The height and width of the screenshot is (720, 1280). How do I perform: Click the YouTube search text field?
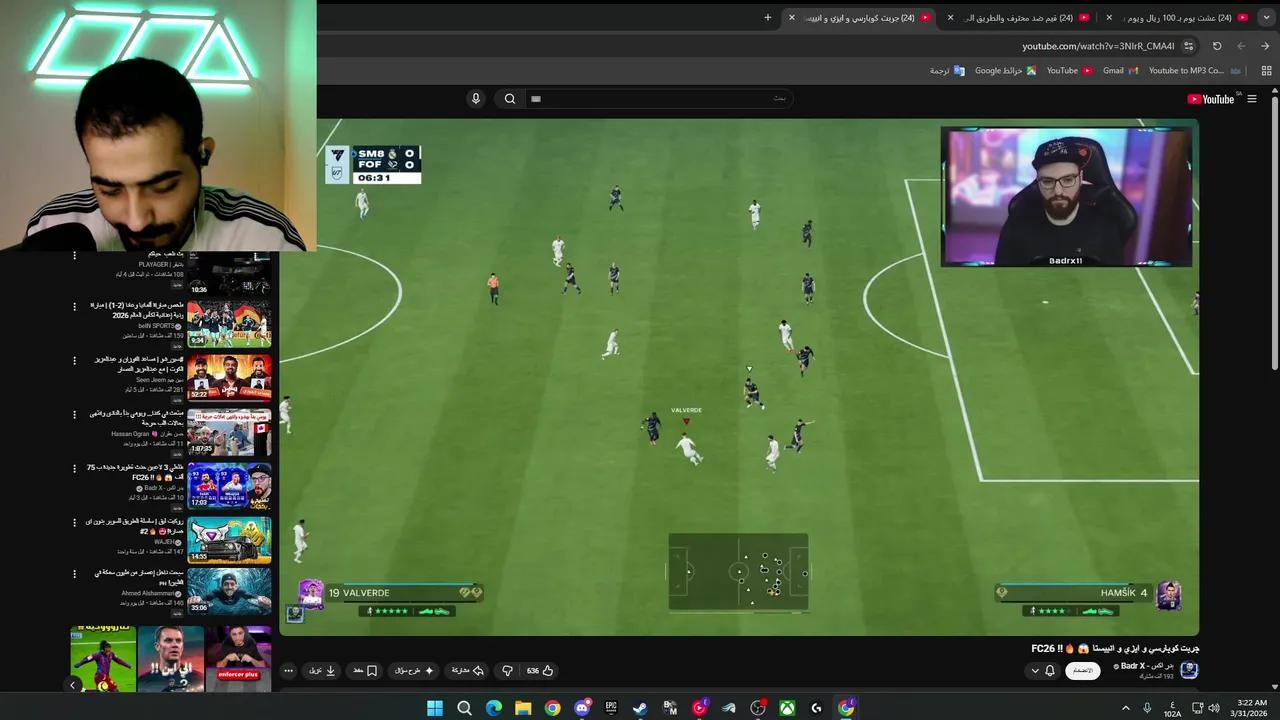tap(660, 98)
